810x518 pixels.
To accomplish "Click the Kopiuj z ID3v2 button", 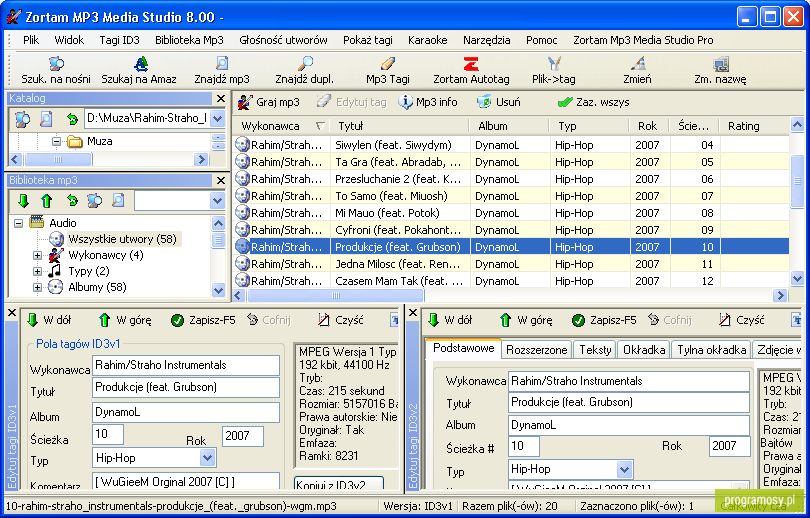I will (x=339, y=484).
